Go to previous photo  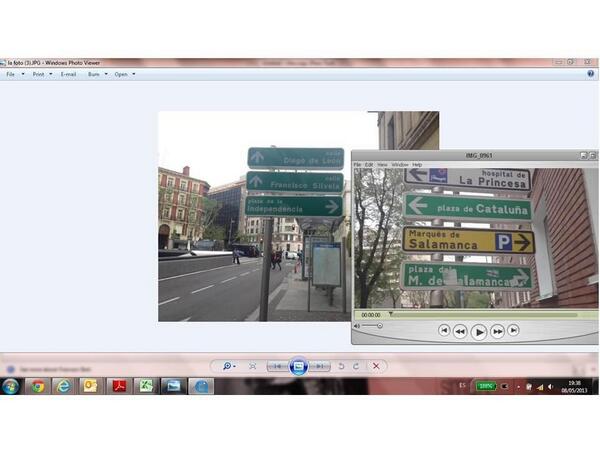coord(277,367)
